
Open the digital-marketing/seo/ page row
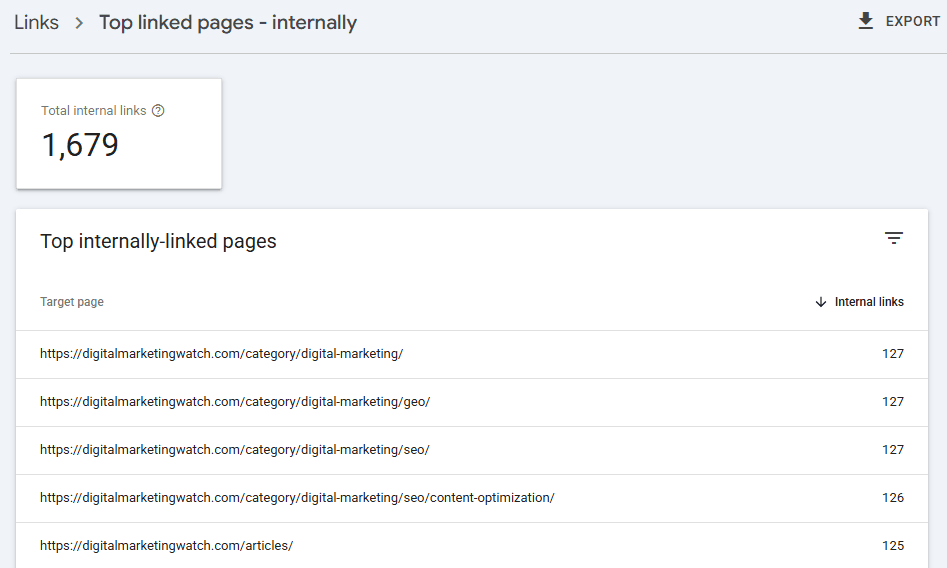472,450
